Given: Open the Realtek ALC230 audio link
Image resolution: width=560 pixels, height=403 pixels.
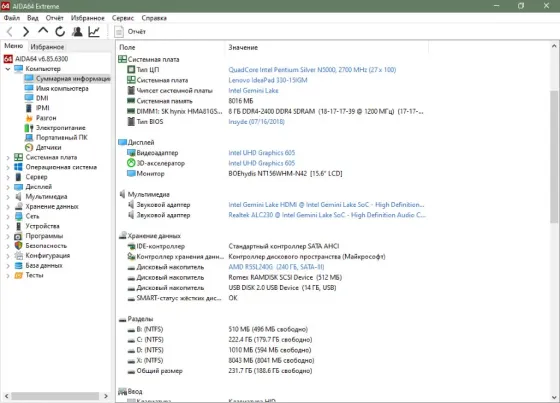Looking at the screenshot, I should (327, 215).
